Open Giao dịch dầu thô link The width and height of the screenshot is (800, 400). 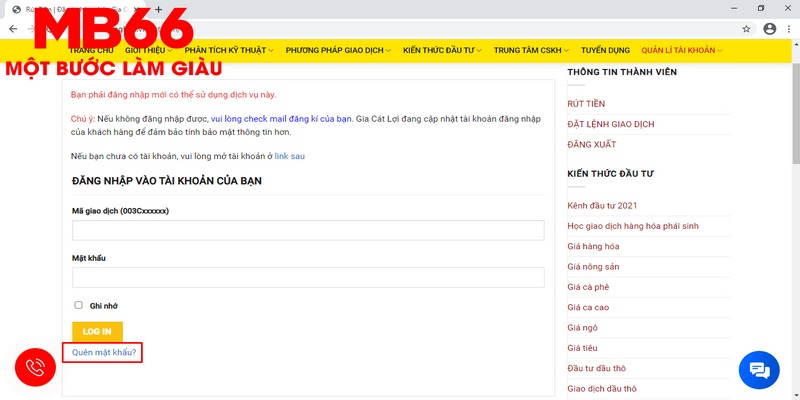pos(602,389)
